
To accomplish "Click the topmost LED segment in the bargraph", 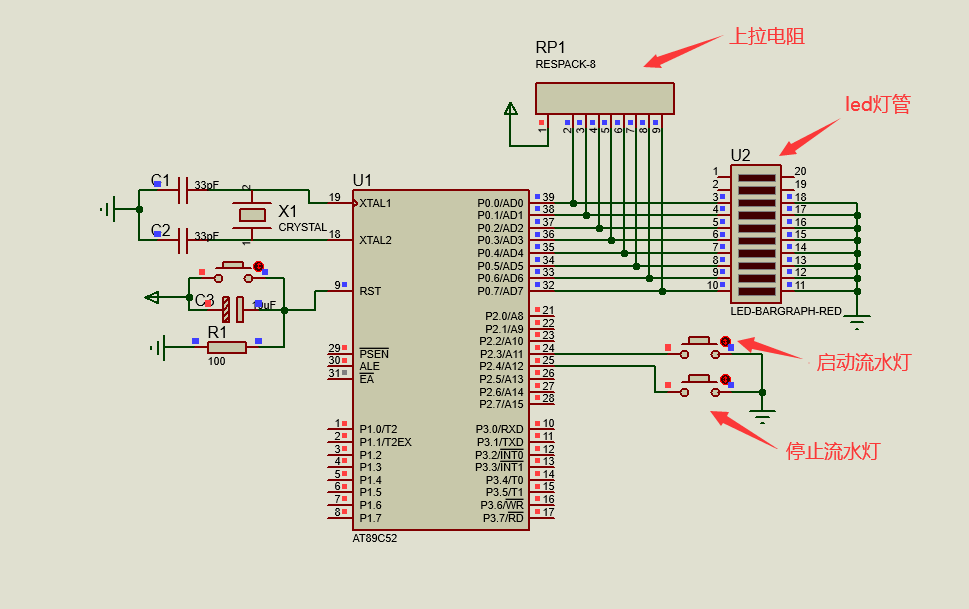I will (756, 178).
